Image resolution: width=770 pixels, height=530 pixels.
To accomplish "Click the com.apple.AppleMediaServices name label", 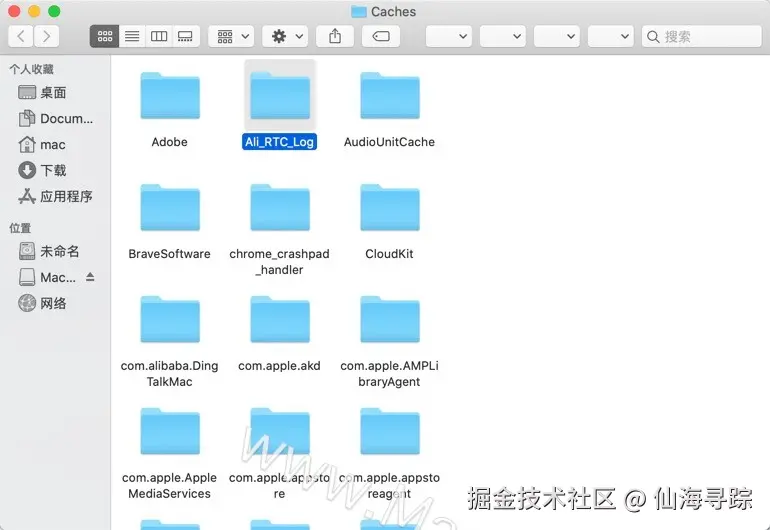I will click(169, 485).
